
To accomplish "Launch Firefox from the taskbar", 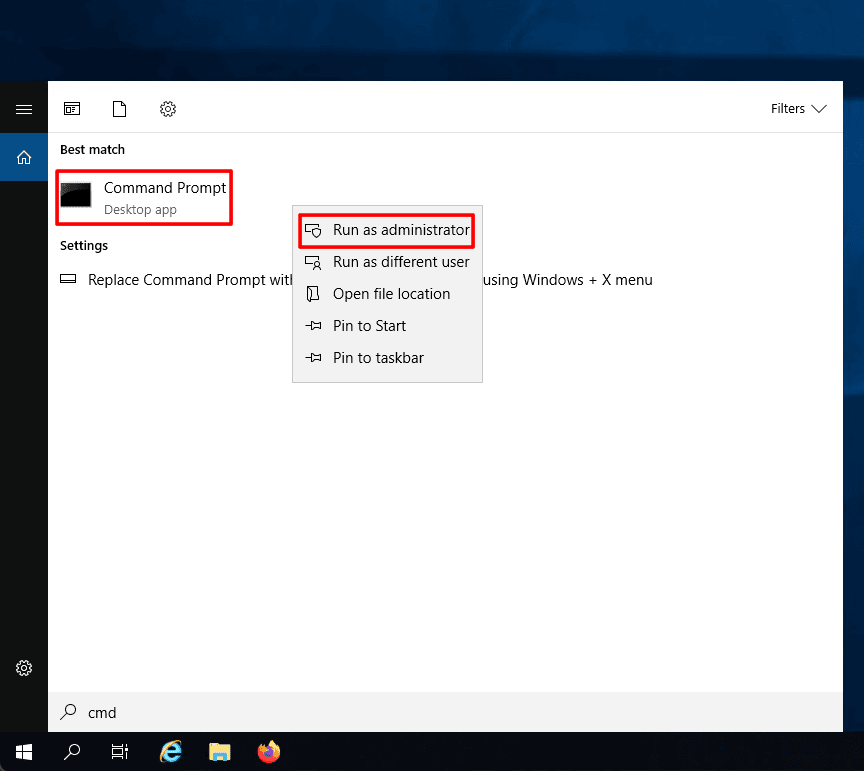I will point(268,751).
